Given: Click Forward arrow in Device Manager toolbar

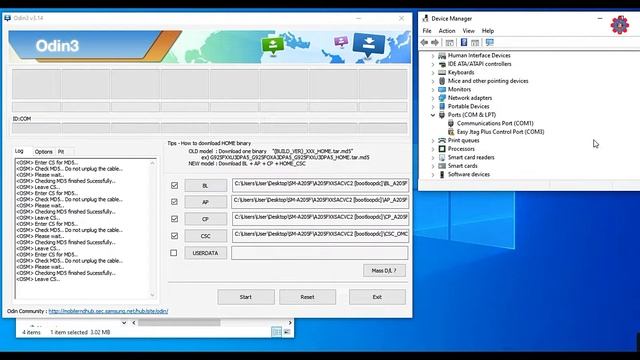Looking at the screenshot, I should click(435, 42).
